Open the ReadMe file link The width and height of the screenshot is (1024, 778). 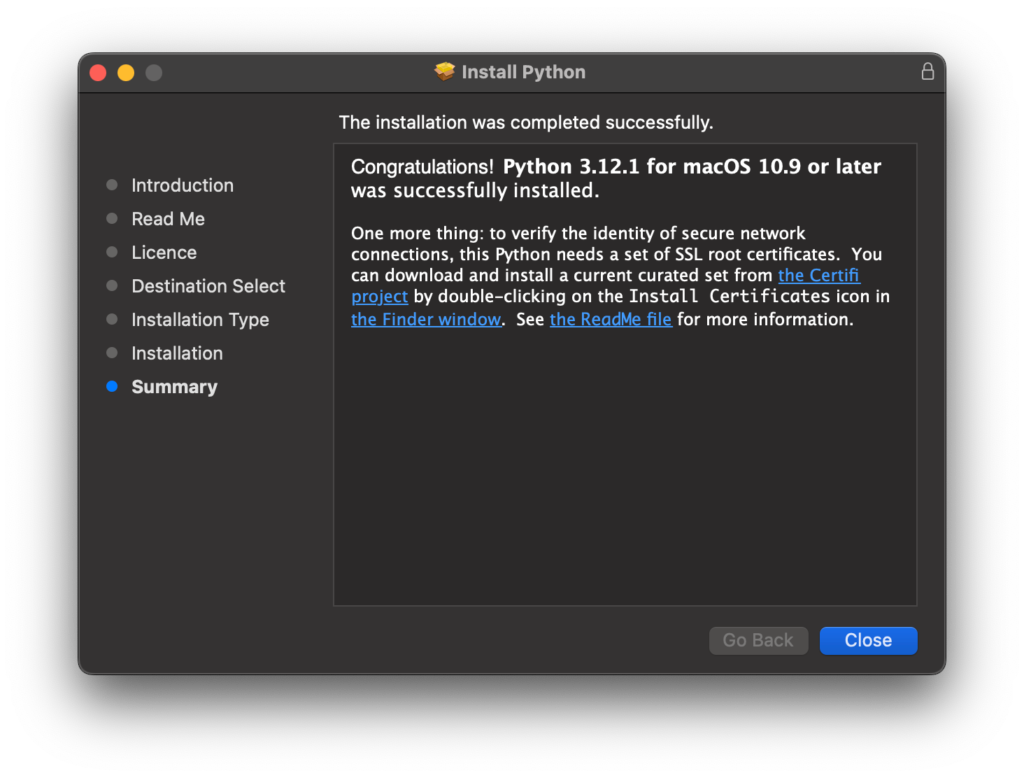pos(611,319)
